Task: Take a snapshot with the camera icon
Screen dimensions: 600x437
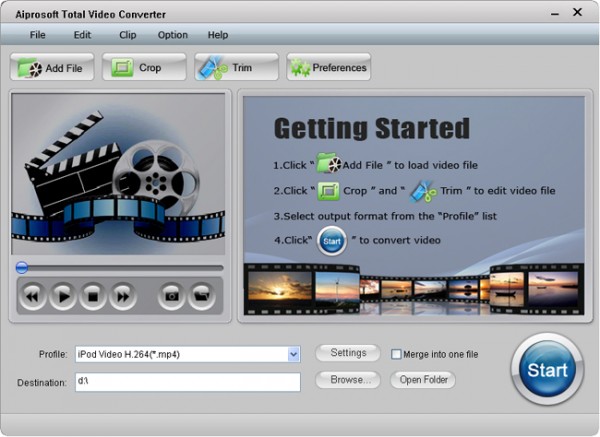Action: pyautogui.click(x=172, y=295)
